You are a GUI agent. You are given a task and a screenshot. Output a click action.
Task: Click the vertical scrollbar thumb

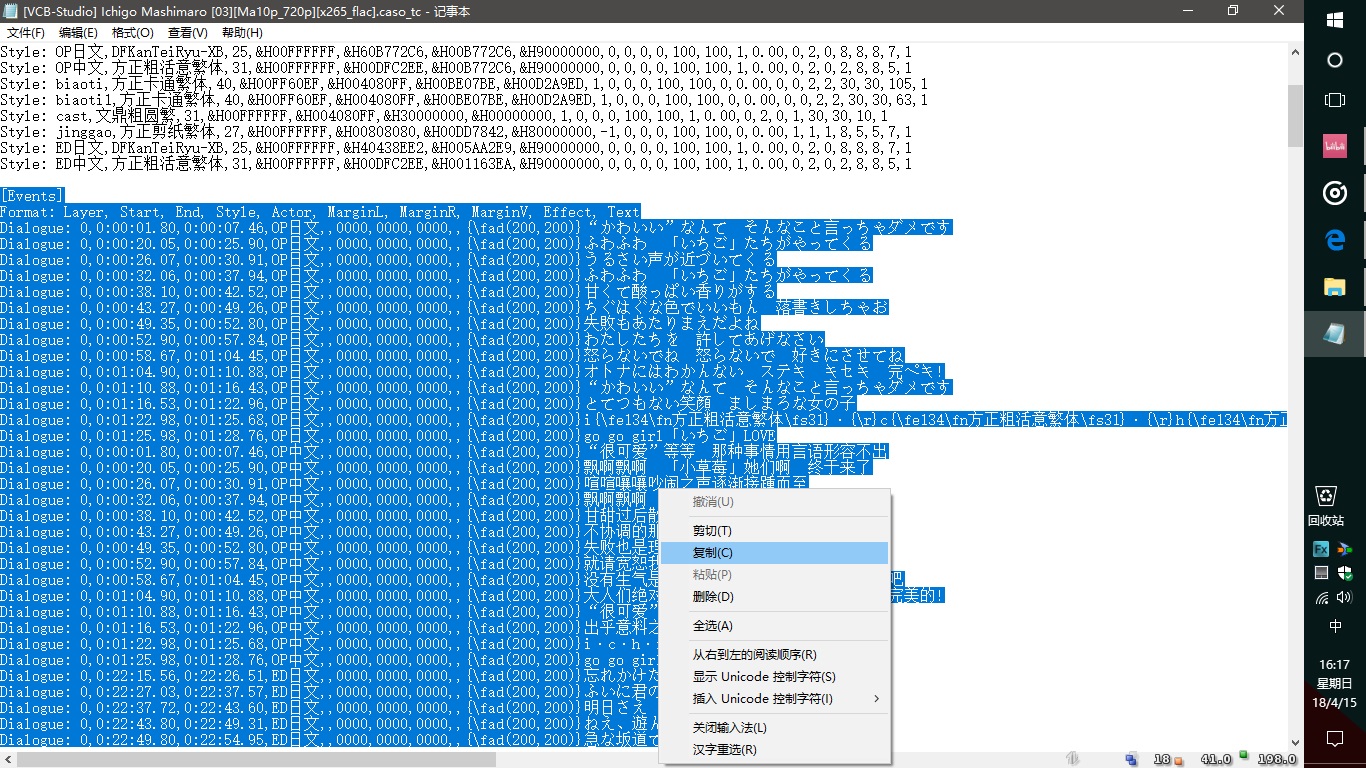pyautogui.click(x=1295, y=115)
